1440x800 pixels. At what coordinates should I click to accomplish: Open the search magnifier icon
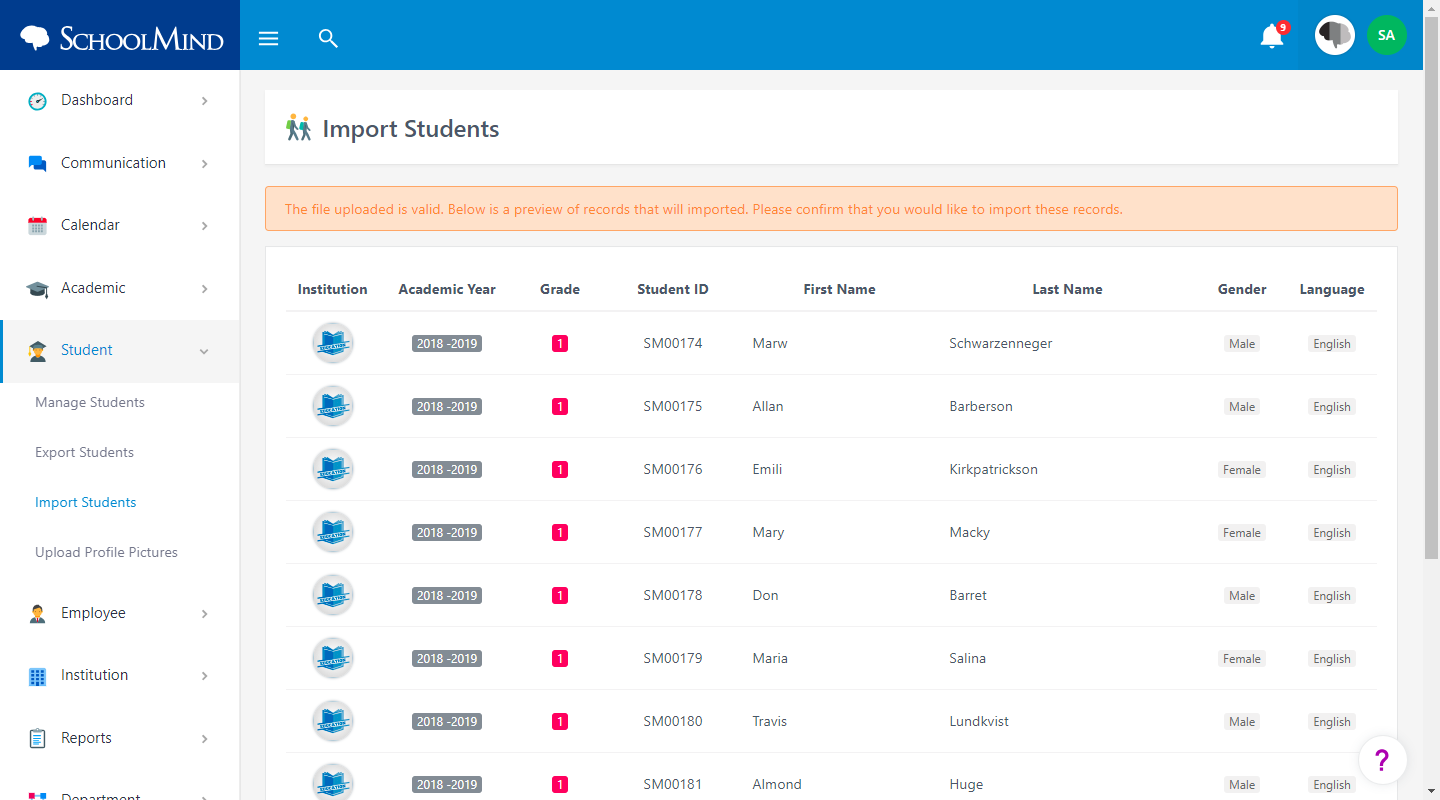pyautogui.click(x=328, y=38)
